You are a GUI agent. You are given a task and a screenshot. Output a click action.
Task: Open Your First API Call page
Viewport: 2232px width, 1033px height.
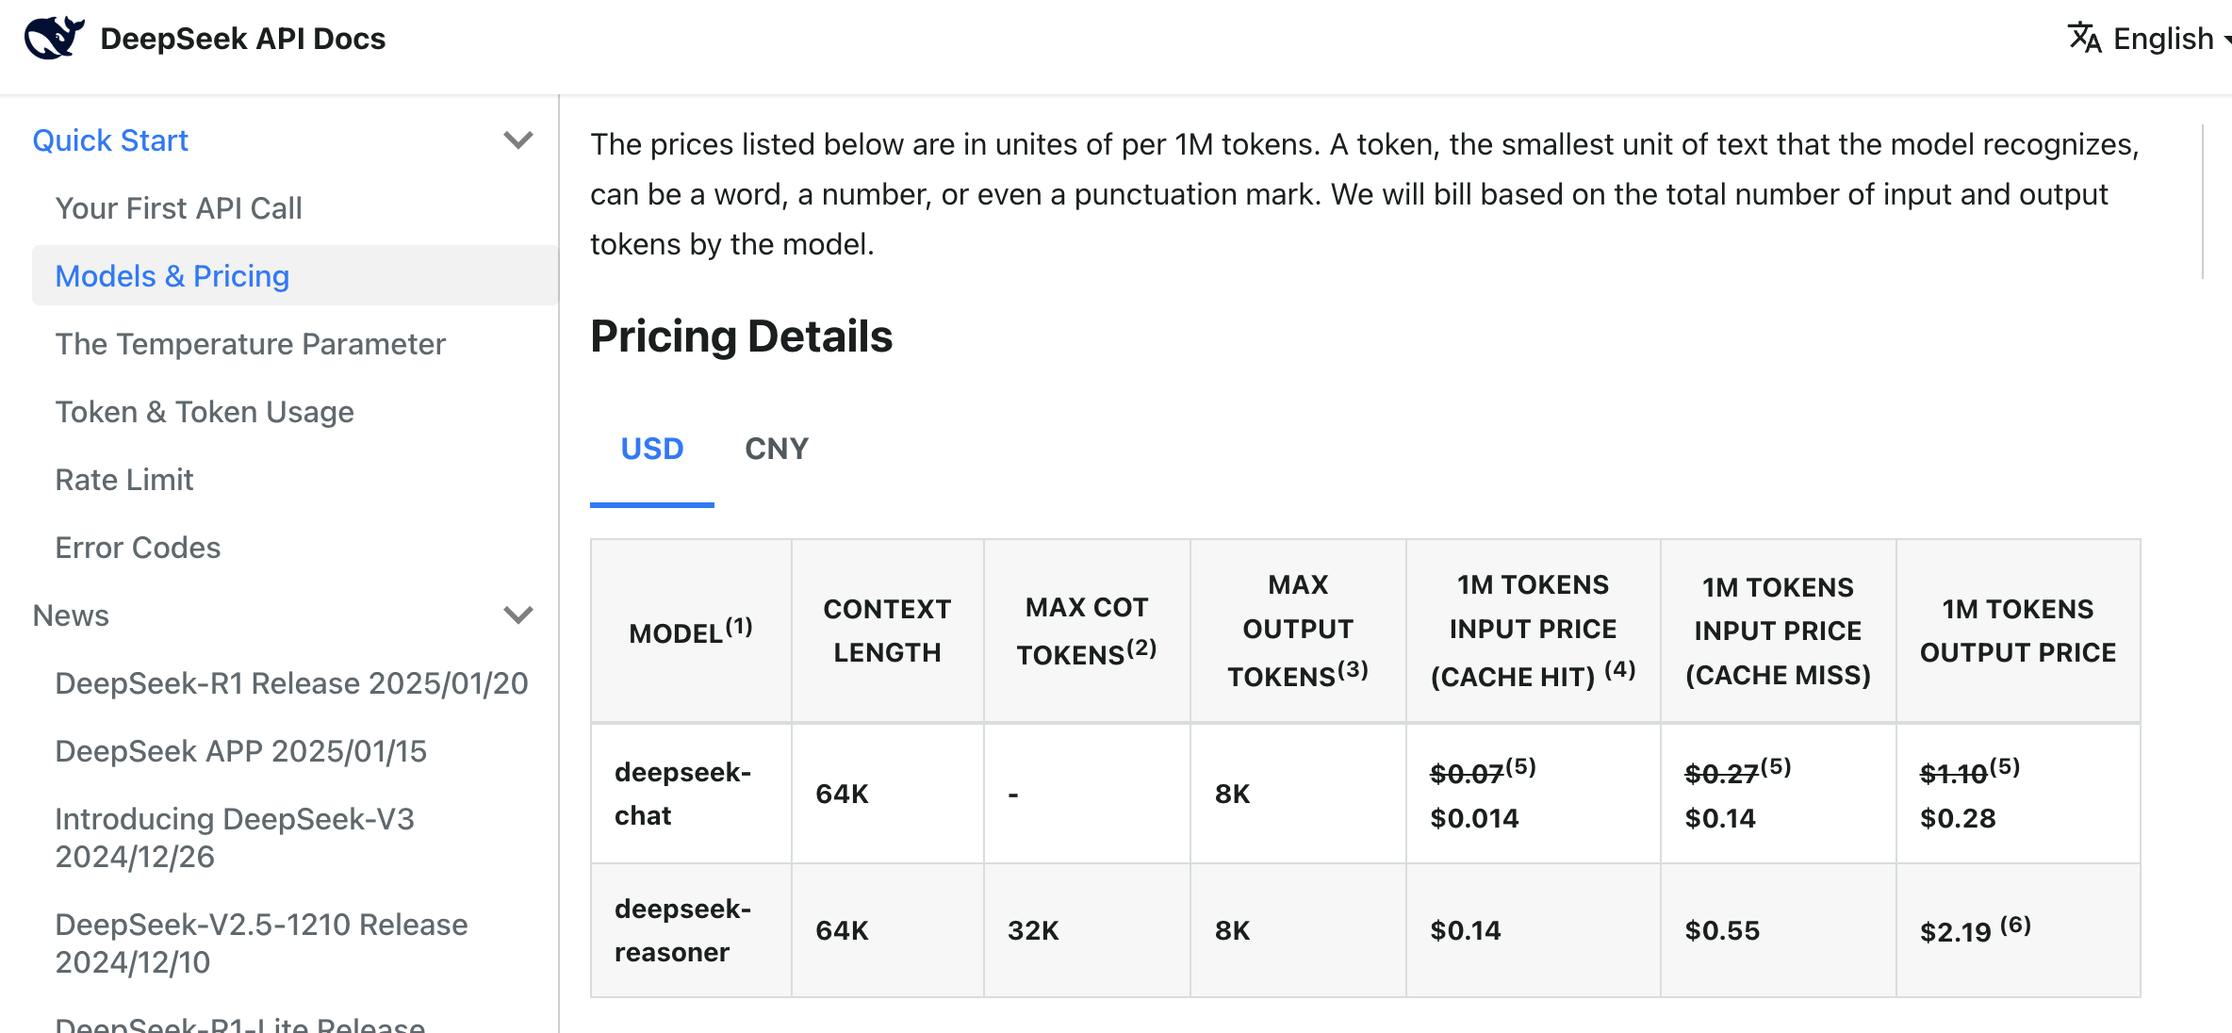coord(178,208)
